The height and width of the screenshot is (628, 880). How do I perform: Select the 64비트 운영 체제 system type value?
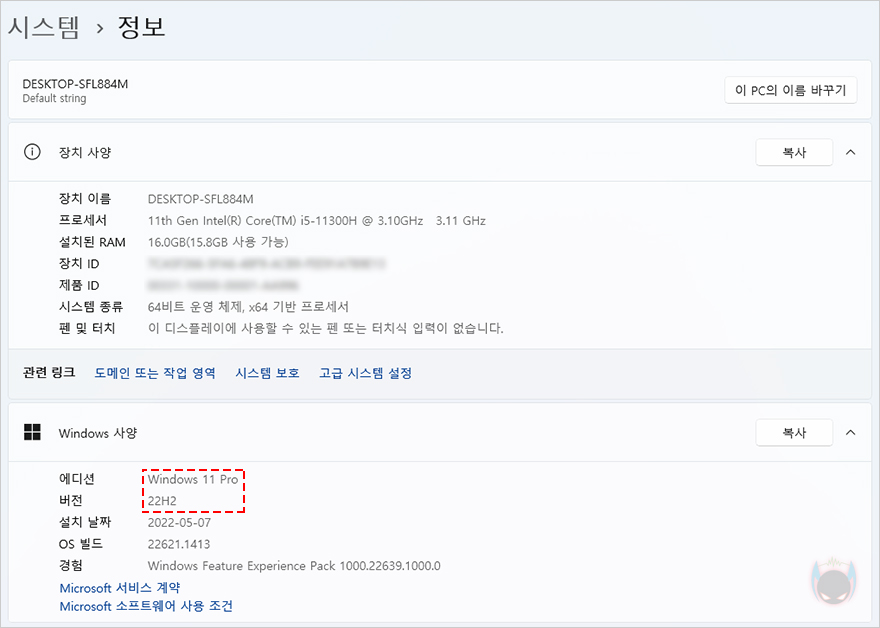[x=248, y=306]
